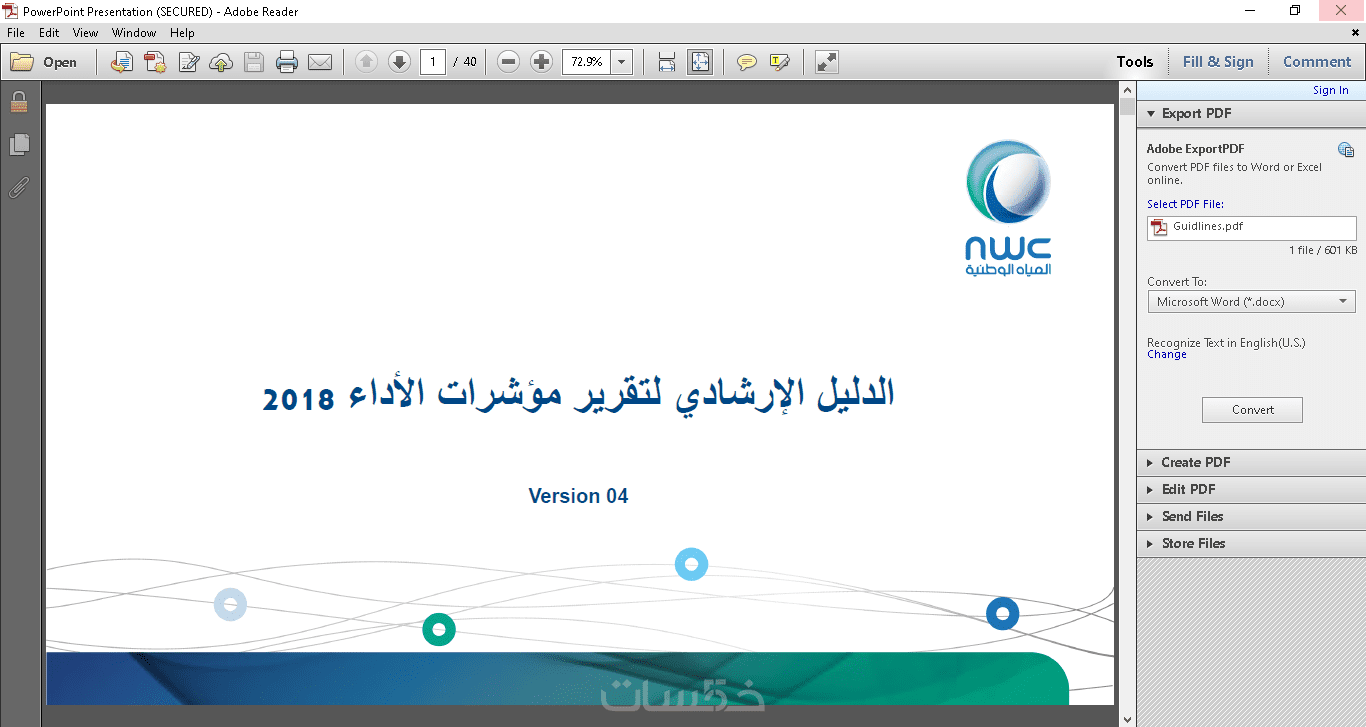Click the document scrollbar down arrow
The height and width of the screenshot is (727, 1366).
point(1127,718)
